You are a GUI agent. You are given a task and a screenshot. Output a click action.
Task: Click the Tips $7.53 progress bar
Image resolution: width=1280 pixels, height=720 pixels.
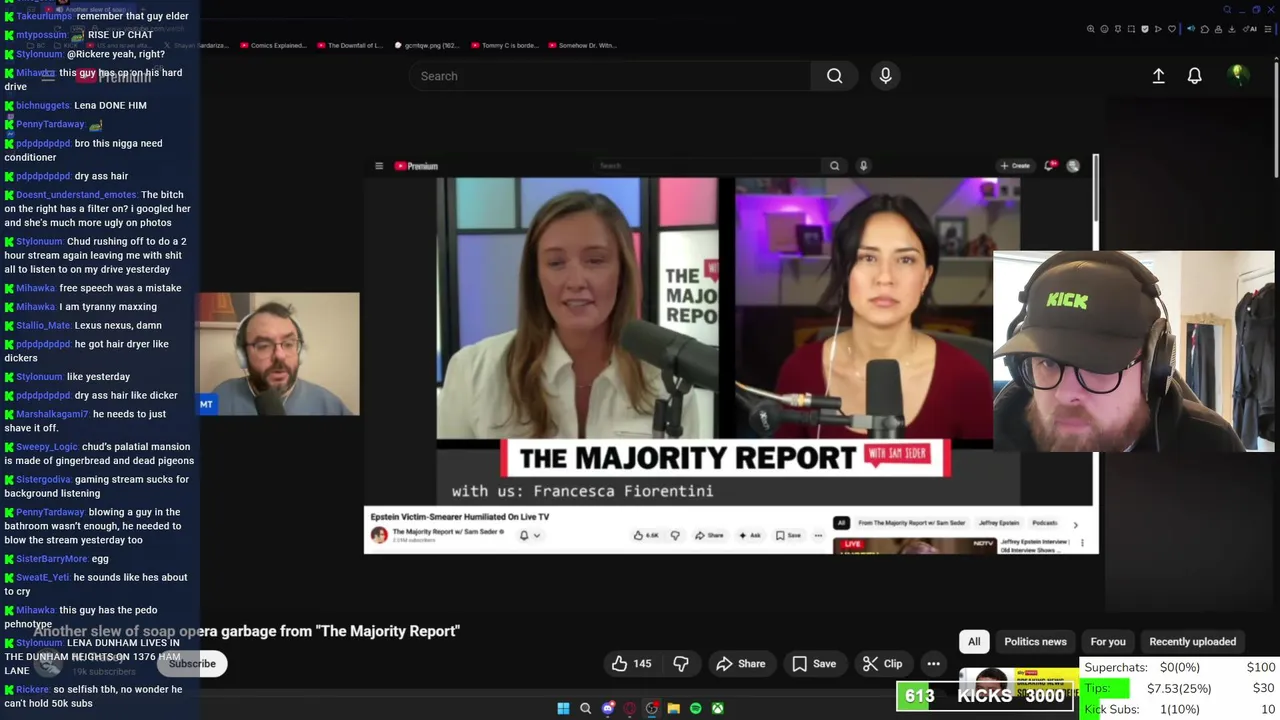tap(1180, 688)
